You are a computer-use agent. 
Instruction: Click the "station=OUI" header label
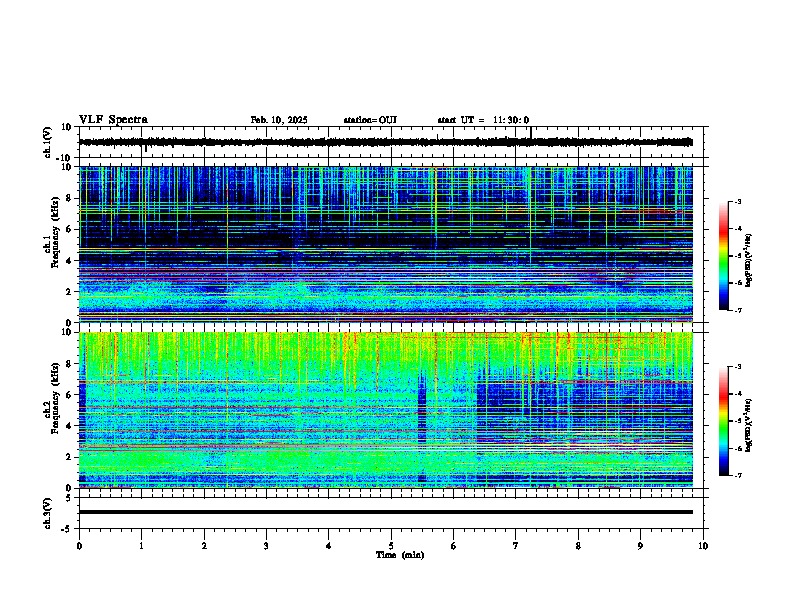tap(370, 120)
